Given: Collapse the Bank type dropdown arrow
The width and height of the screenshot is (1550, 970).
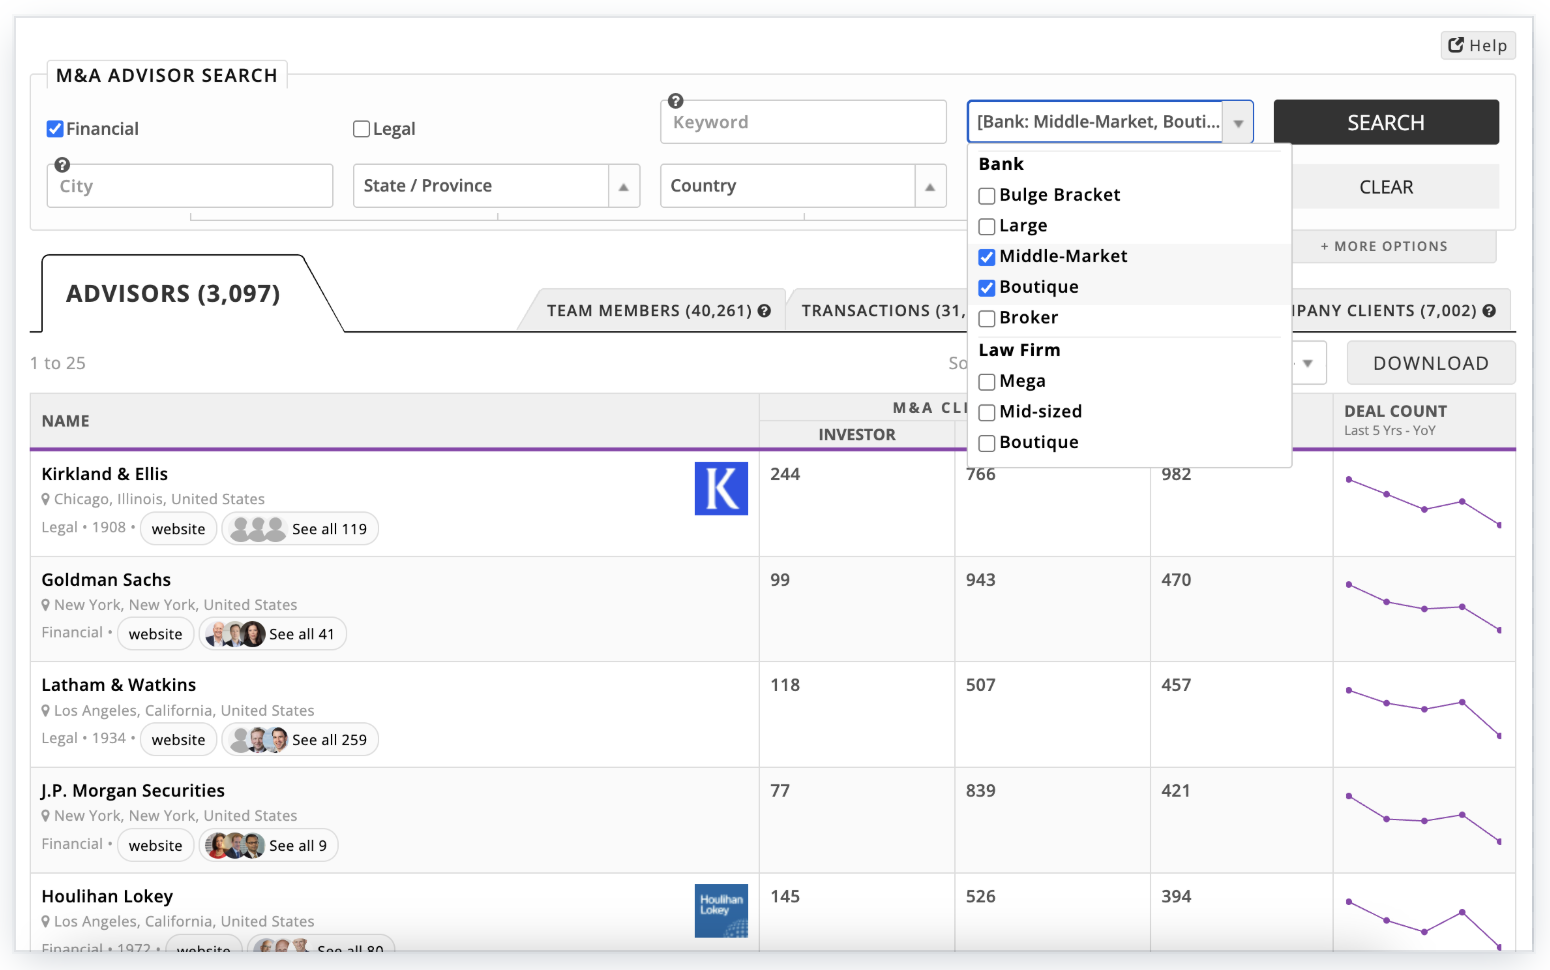Looking at the screenshot, I should click(1238, 123).
